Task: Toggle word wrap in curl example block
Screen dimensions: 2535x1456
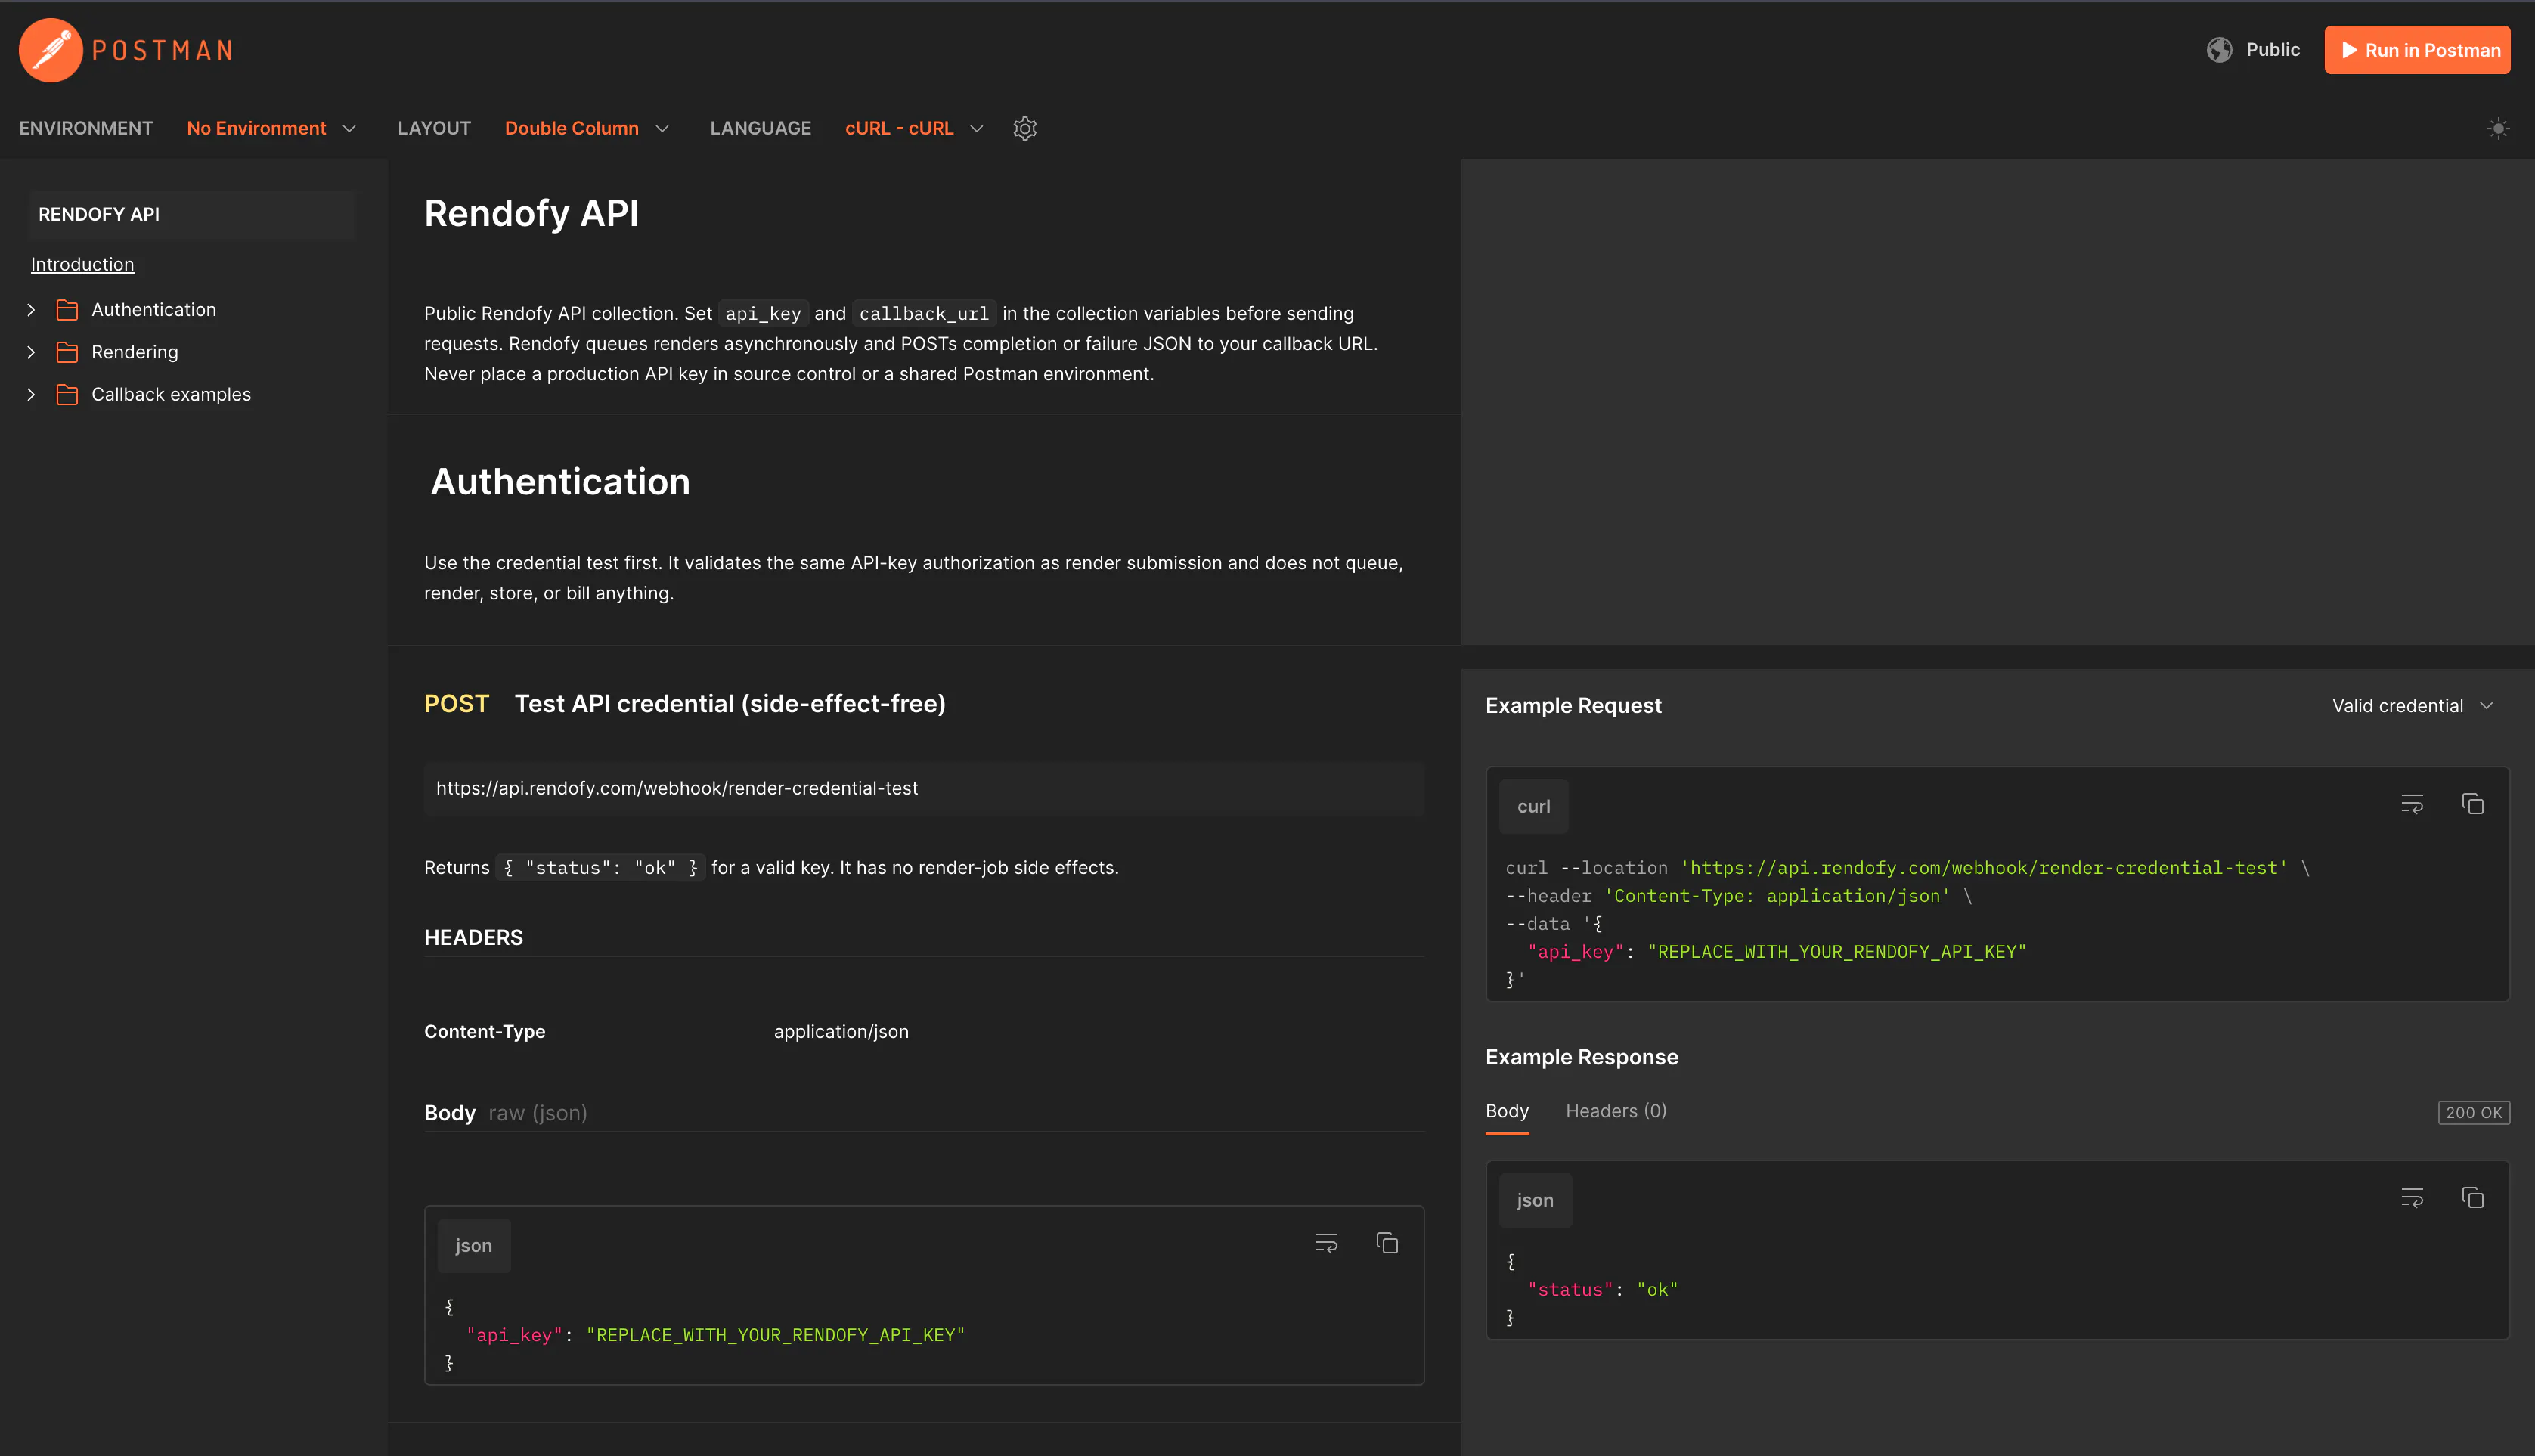Action: [2412, 804]
